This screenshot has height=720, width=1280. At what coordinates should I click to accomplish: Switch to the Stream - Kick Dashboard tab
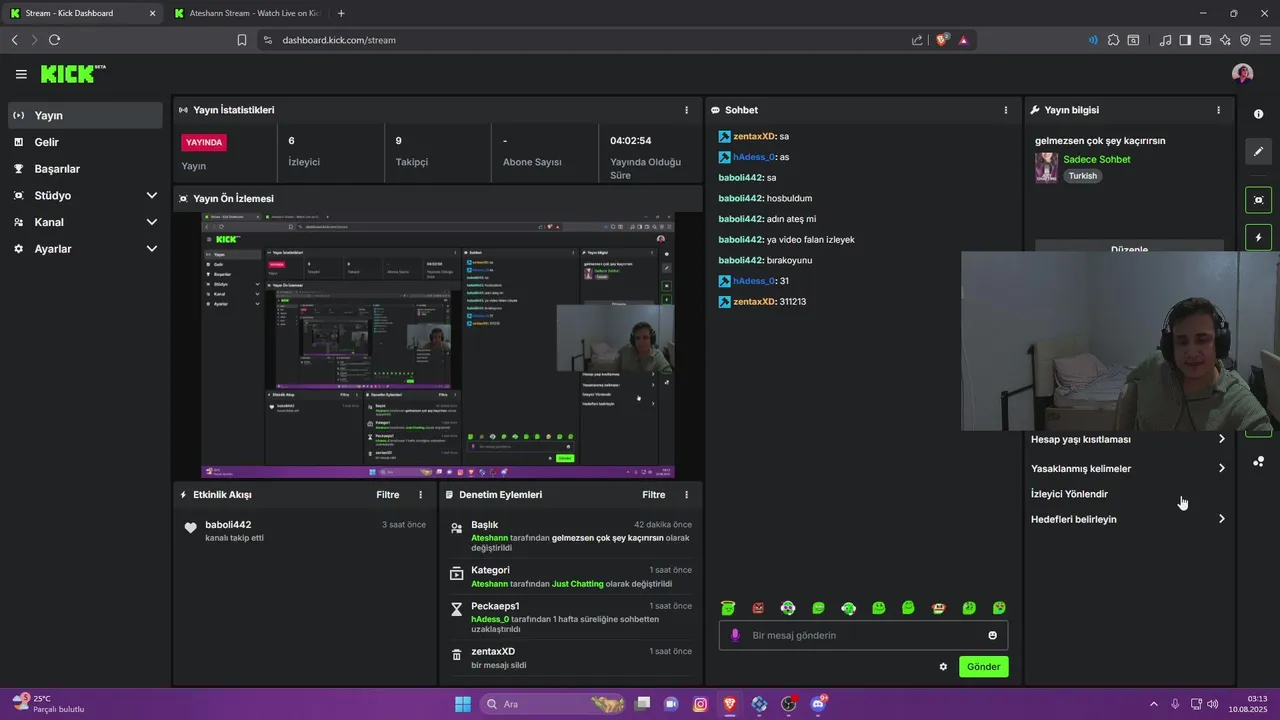click(x=82, y=13)
